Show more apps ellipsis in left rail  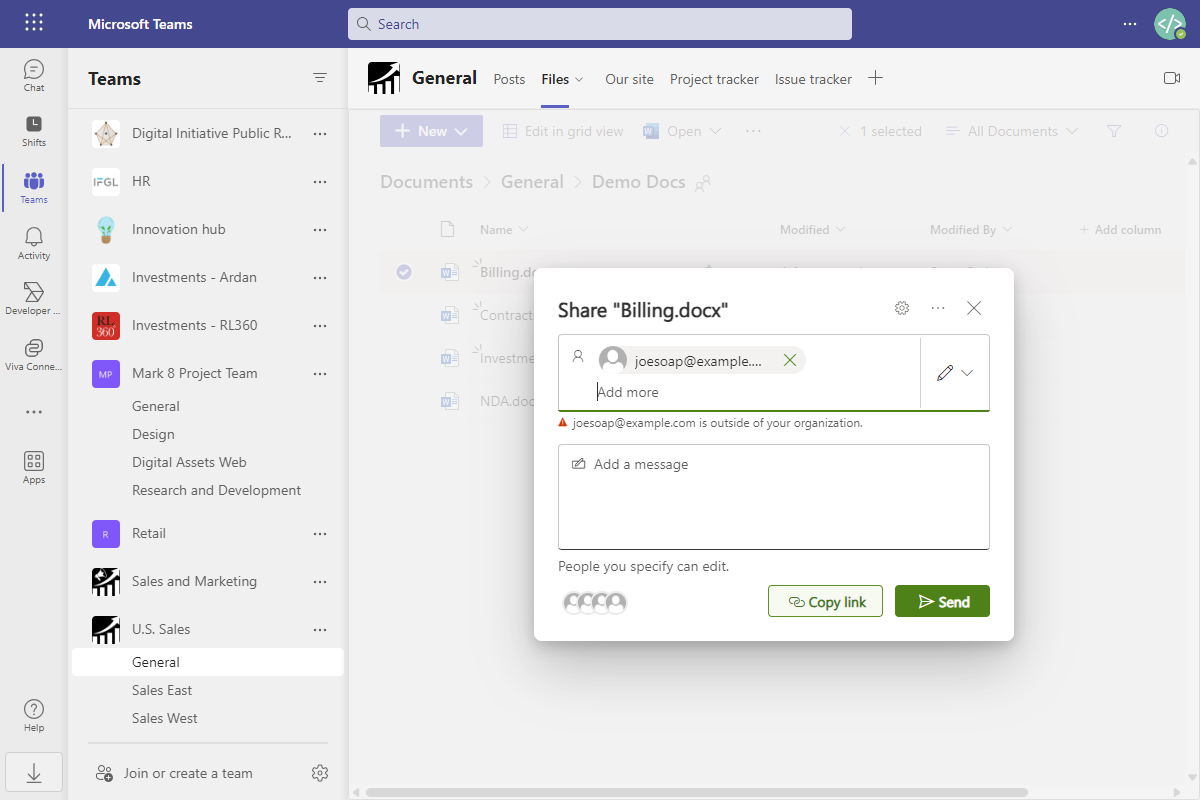pyautogui.click(x=34, y=412)
